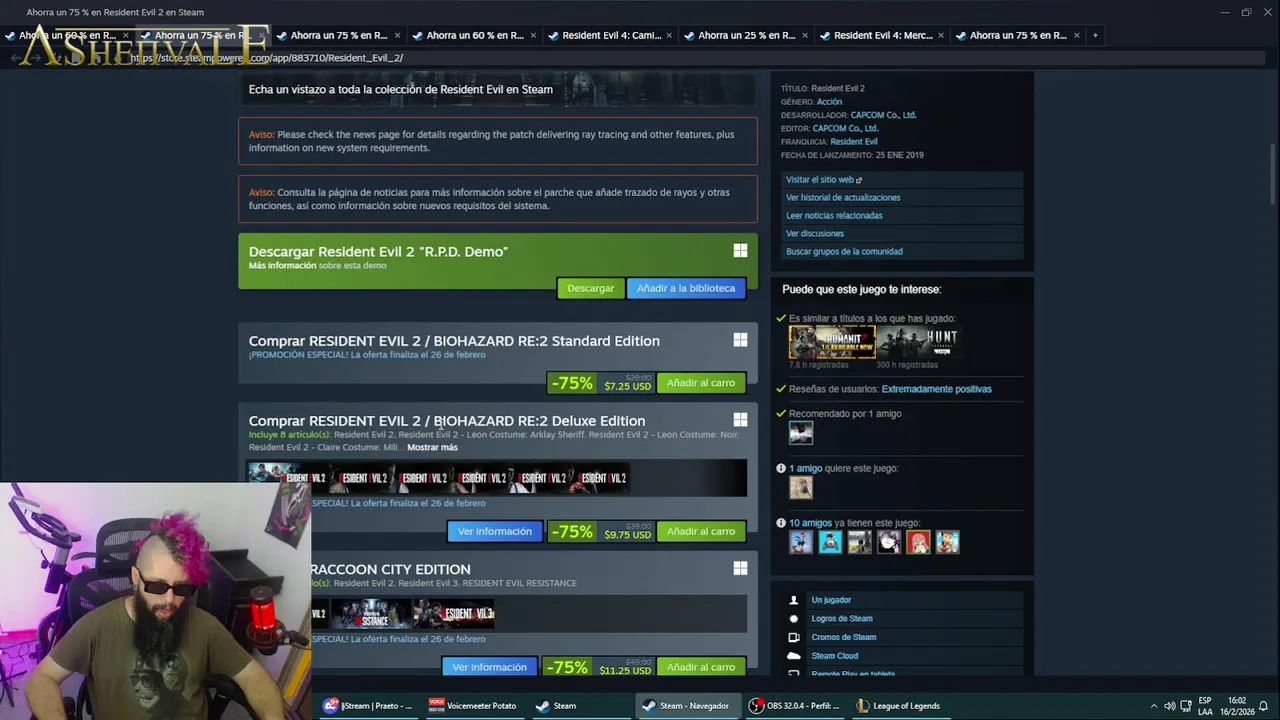Image resolution: width=1280 pixels, height=720 pixels.
Task: Expand system tray hidden icons chevron
Action: tap(1153, 706)
